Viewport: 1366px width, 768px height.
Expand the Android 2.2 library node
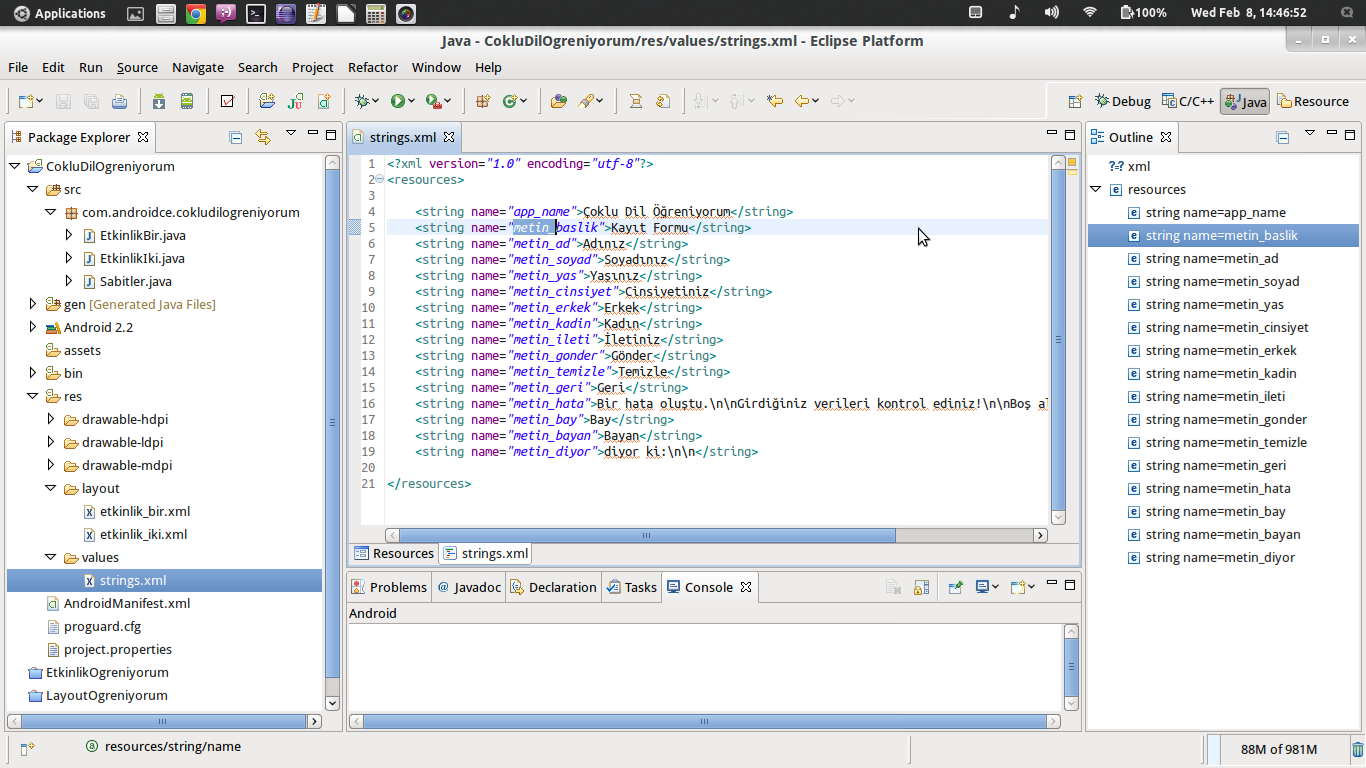(x=33, y=327)
